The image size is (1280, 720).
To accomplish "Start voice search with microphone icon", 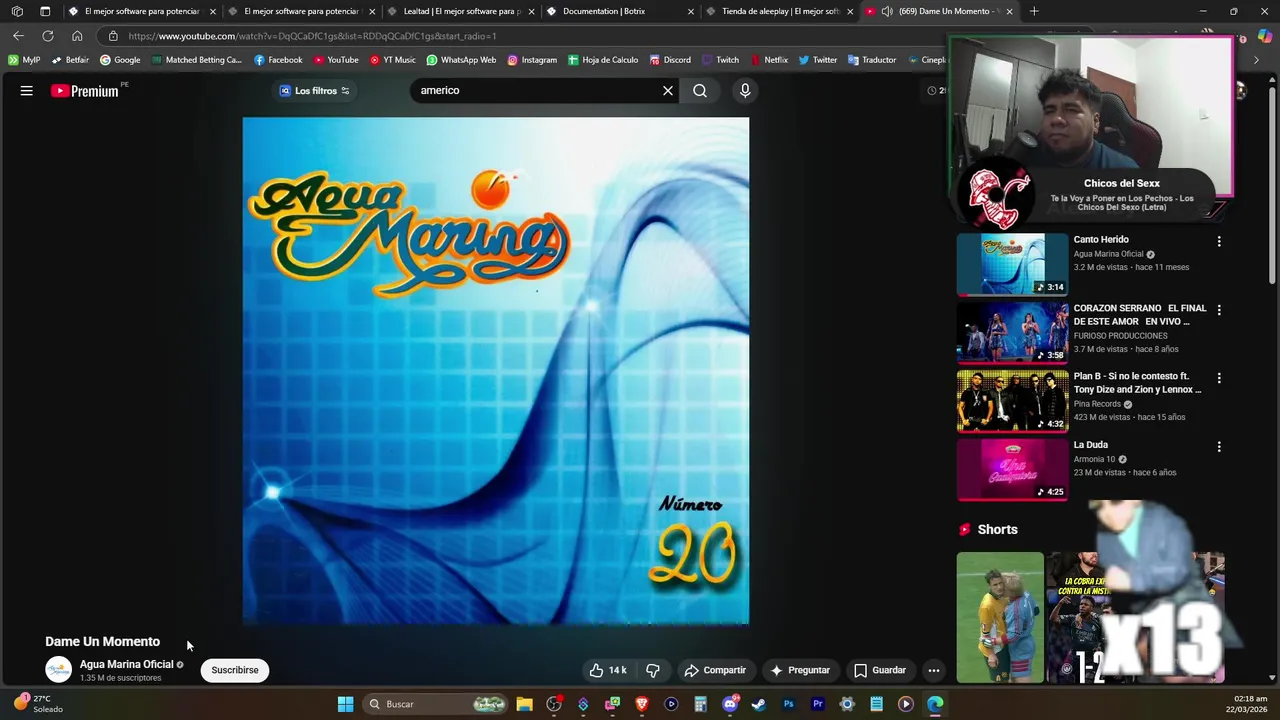I will point(745,91).
